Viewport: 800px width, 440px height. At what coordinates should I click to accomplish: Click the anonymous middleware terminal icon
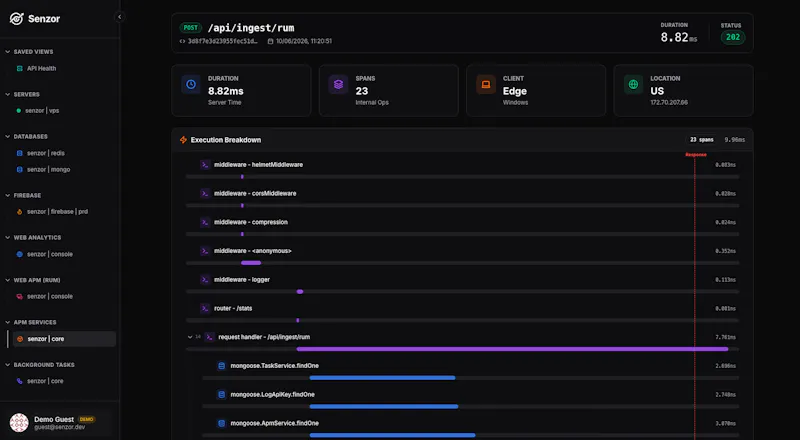click(205, 251)
